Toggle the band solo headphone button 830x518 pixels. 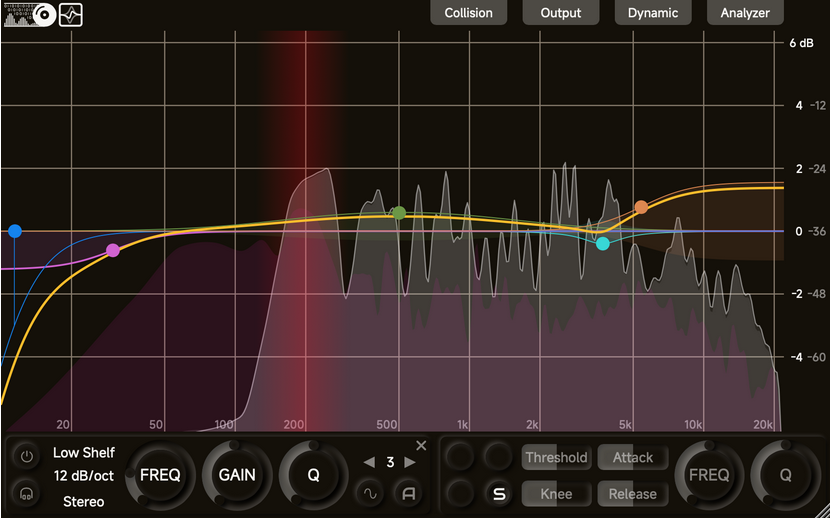[26, 493]
